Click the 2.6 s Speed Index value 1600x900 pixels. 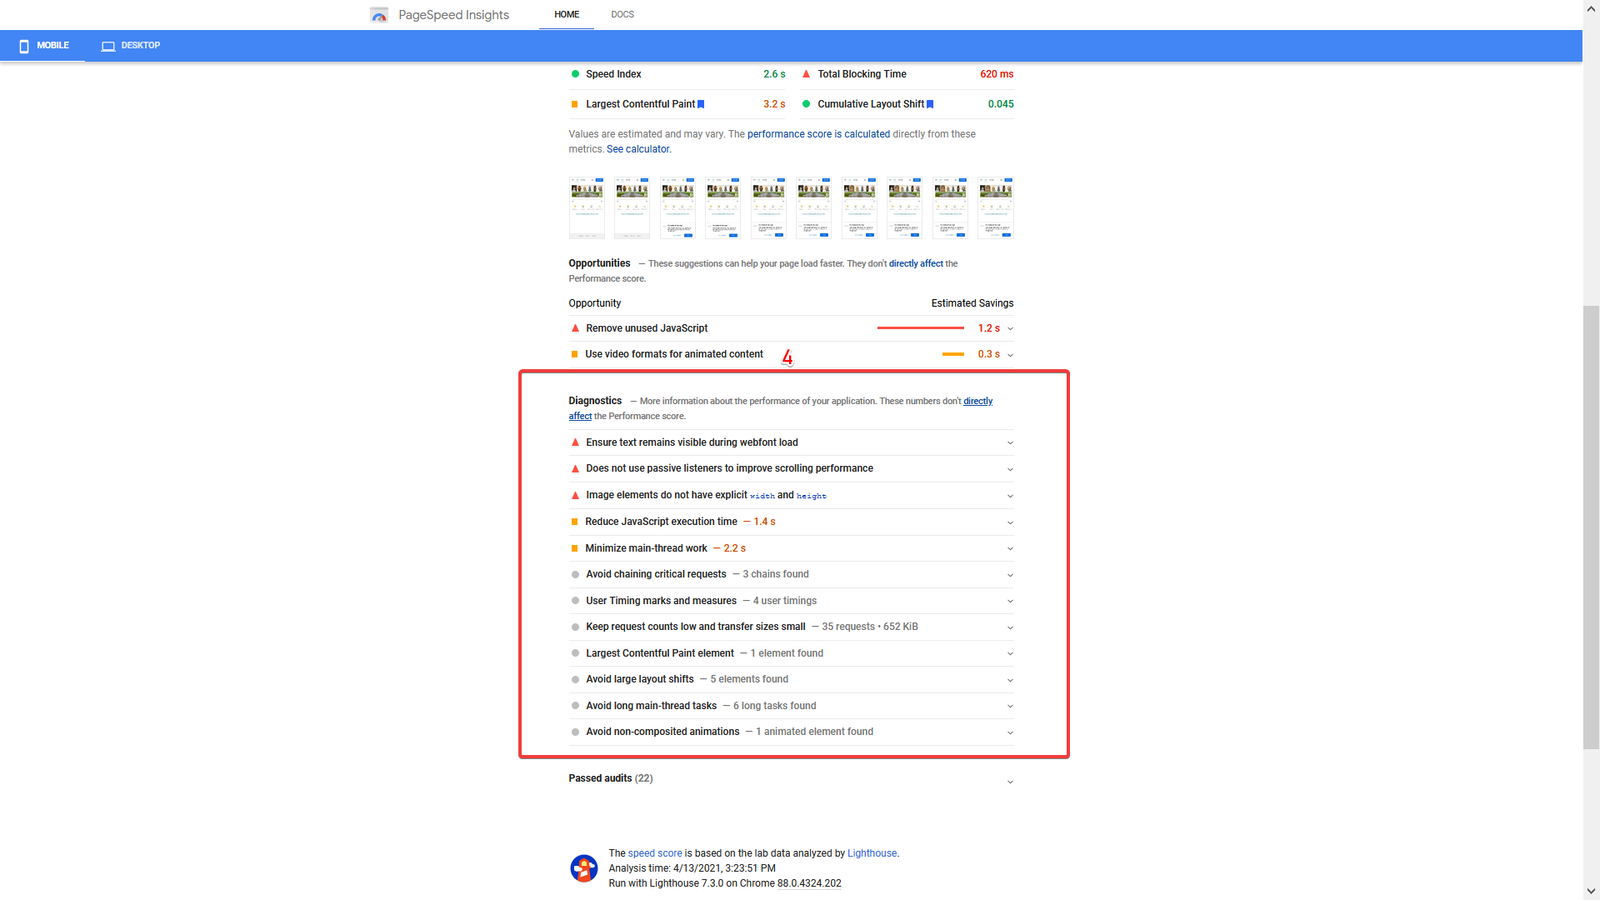(774, 74)
